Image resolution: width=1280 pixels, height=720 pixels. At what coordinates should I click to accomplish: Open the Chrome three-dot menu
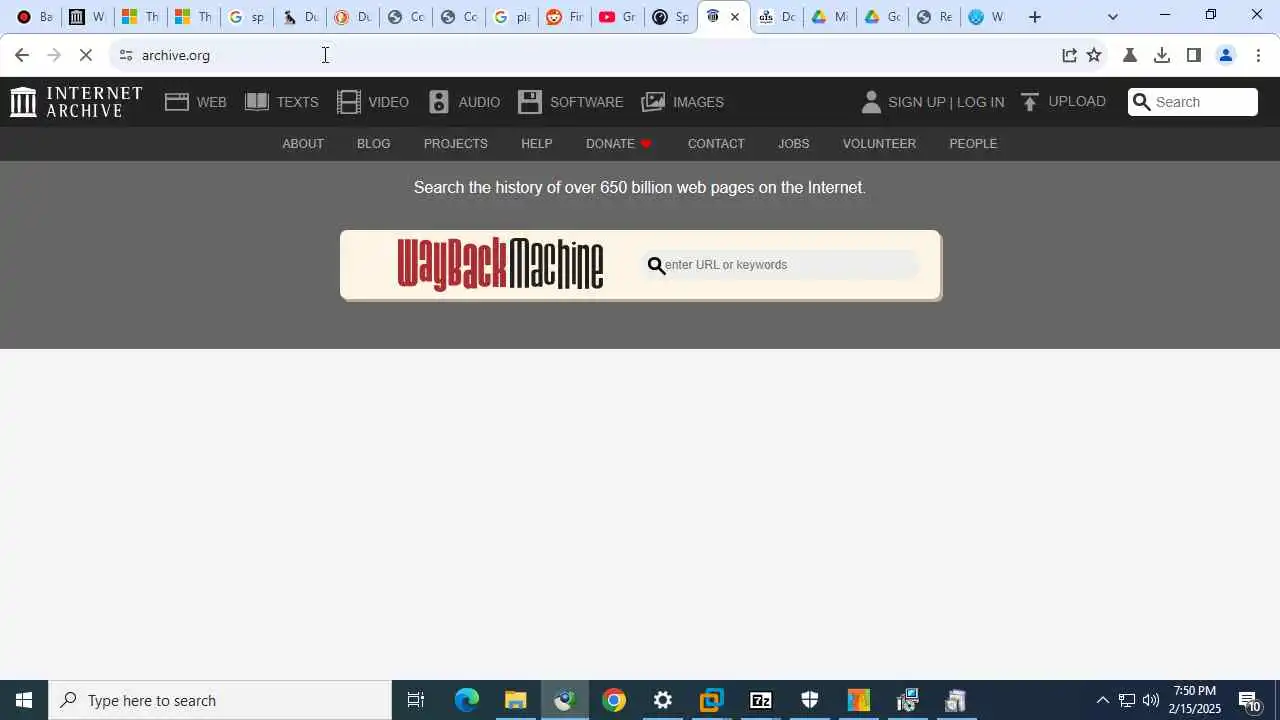(1258, 55)
